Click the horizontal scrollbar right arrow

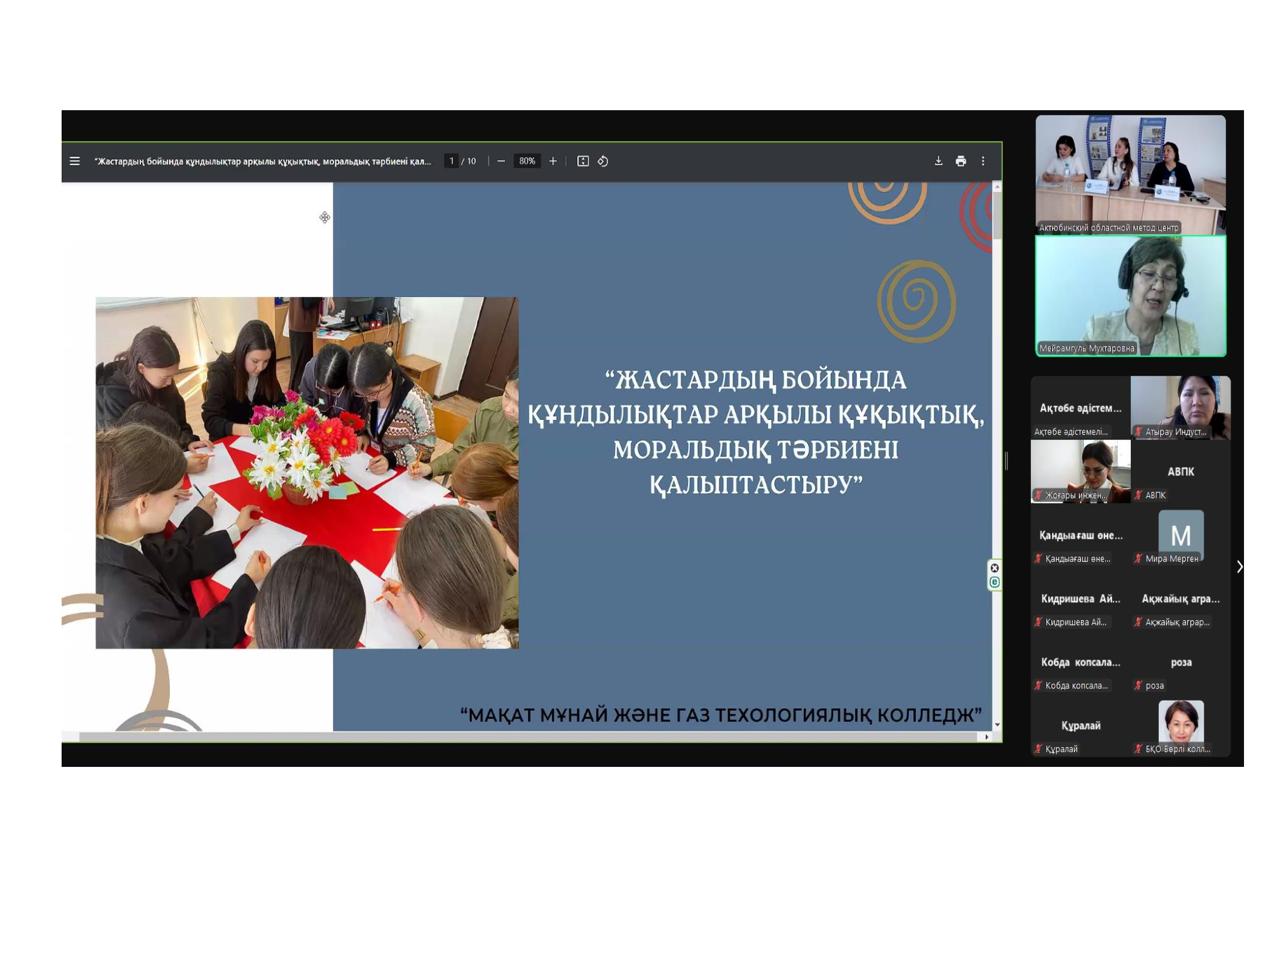point(987,737)
